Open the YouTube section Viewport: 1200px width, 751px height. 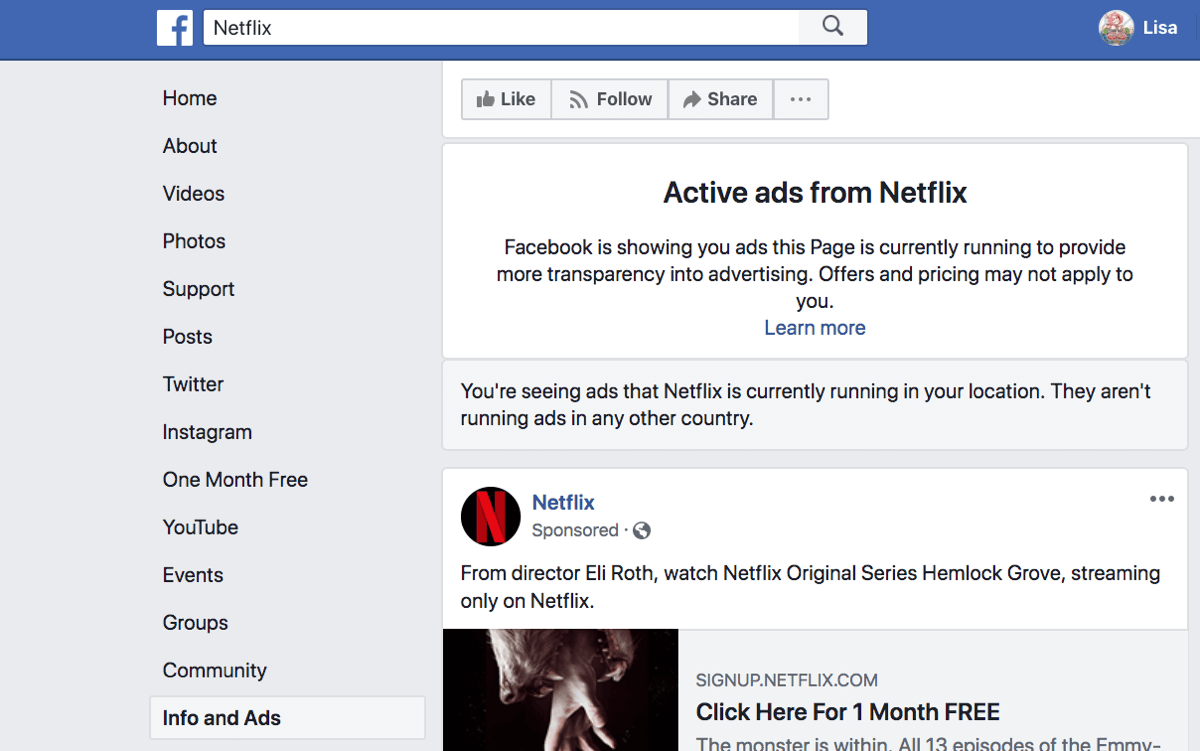pyautogui.click(x=201, y=527)
